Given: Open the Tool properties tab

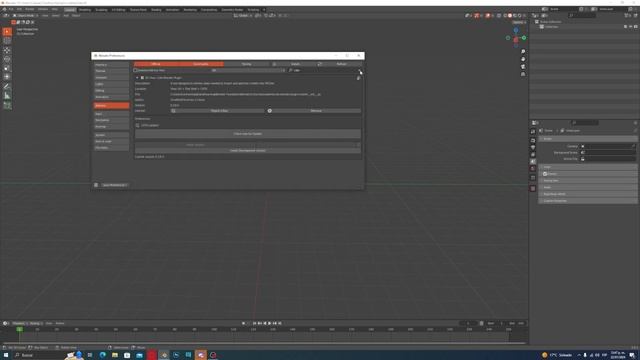Looking at the screenshot, I should (x=533, y=132).
